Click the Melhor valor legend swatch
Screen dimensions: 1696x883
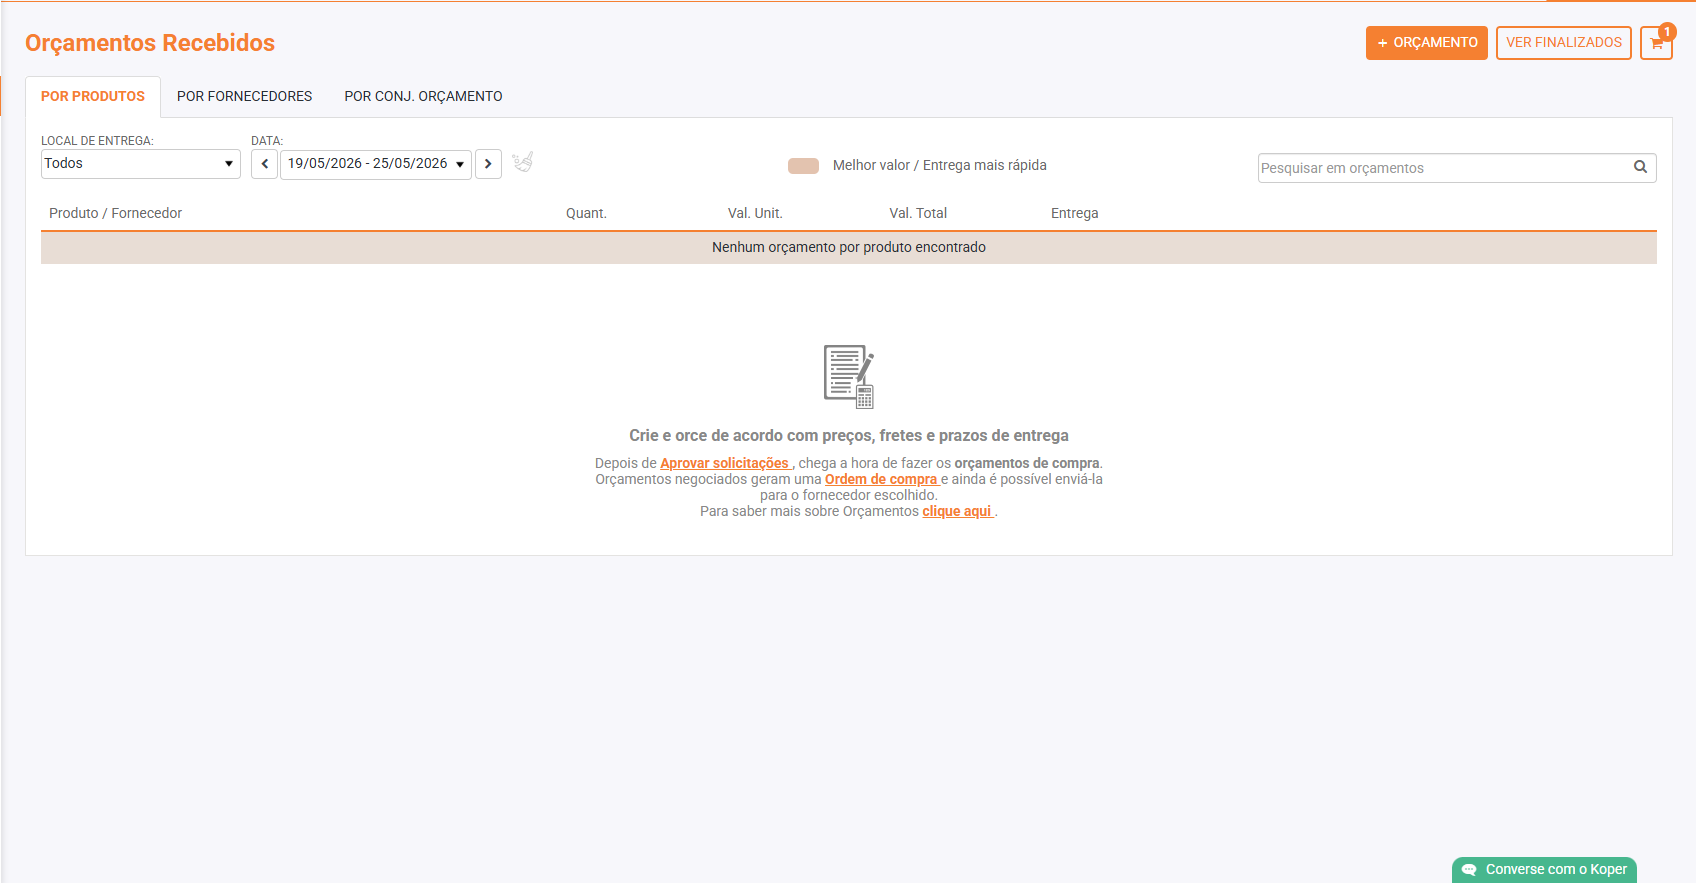[803, 166]
